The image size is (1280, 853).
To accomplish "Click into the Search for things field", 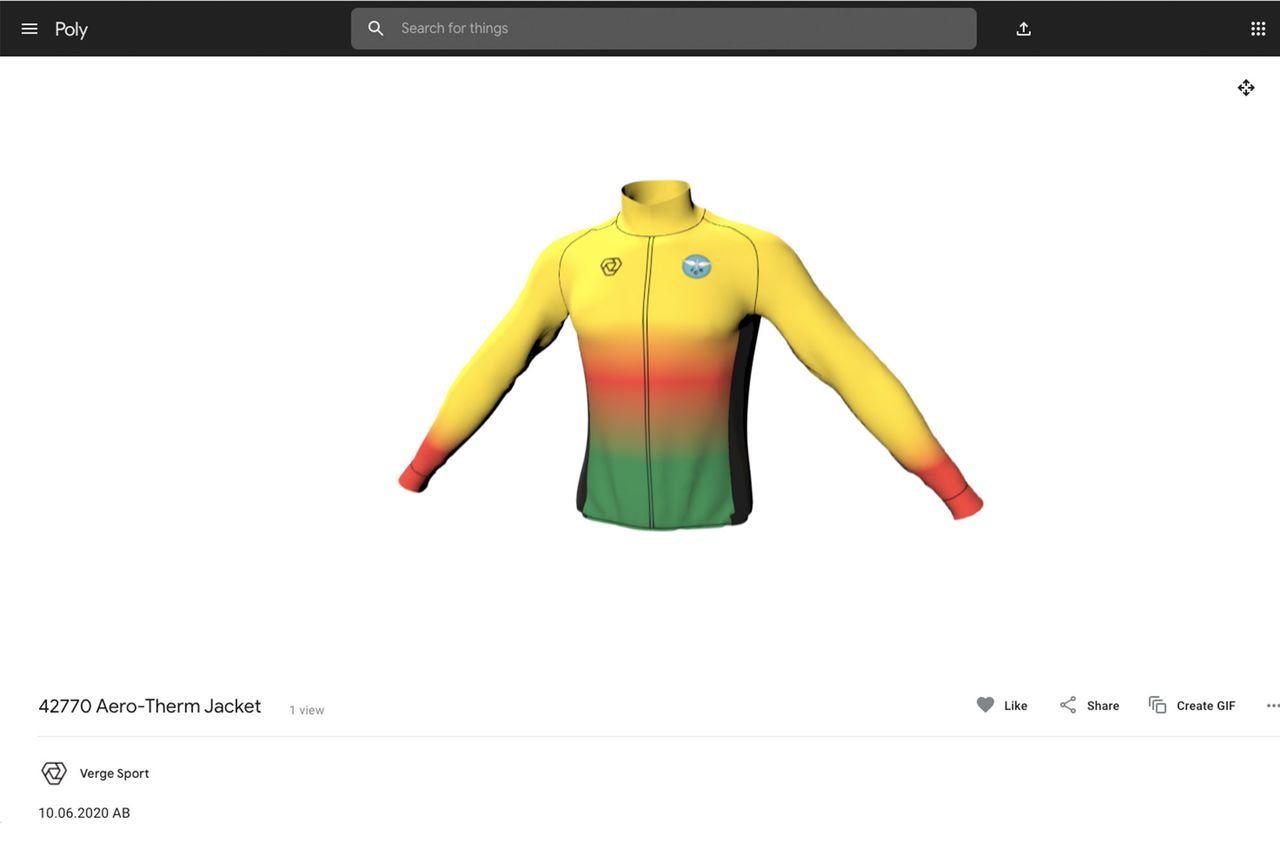I will click(663, 28).
